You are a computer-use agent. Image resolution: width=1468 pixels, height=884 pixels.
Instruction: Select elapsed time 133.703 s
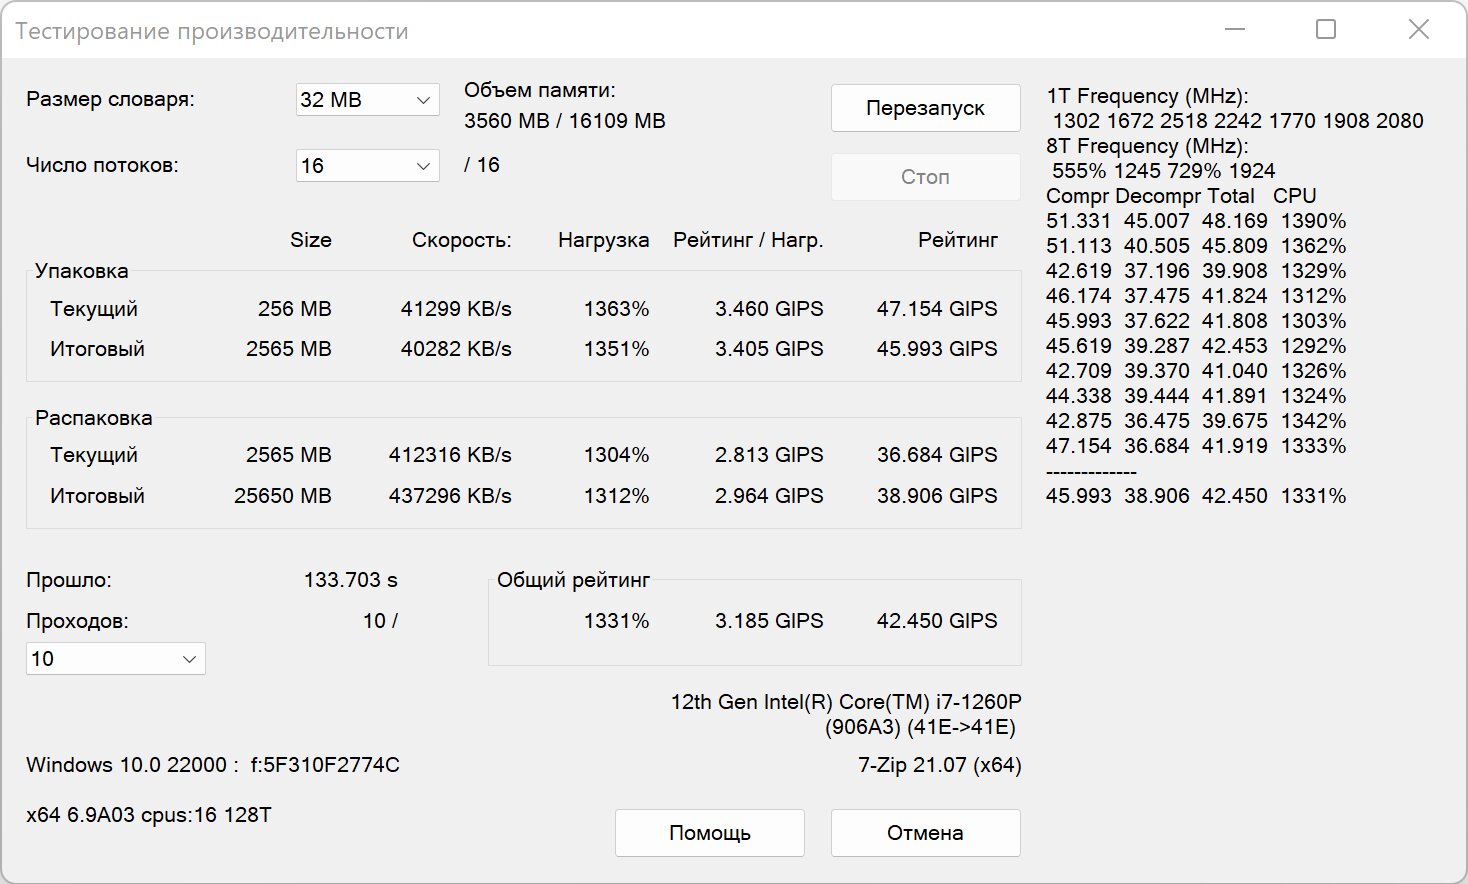[x=350, y=580]
